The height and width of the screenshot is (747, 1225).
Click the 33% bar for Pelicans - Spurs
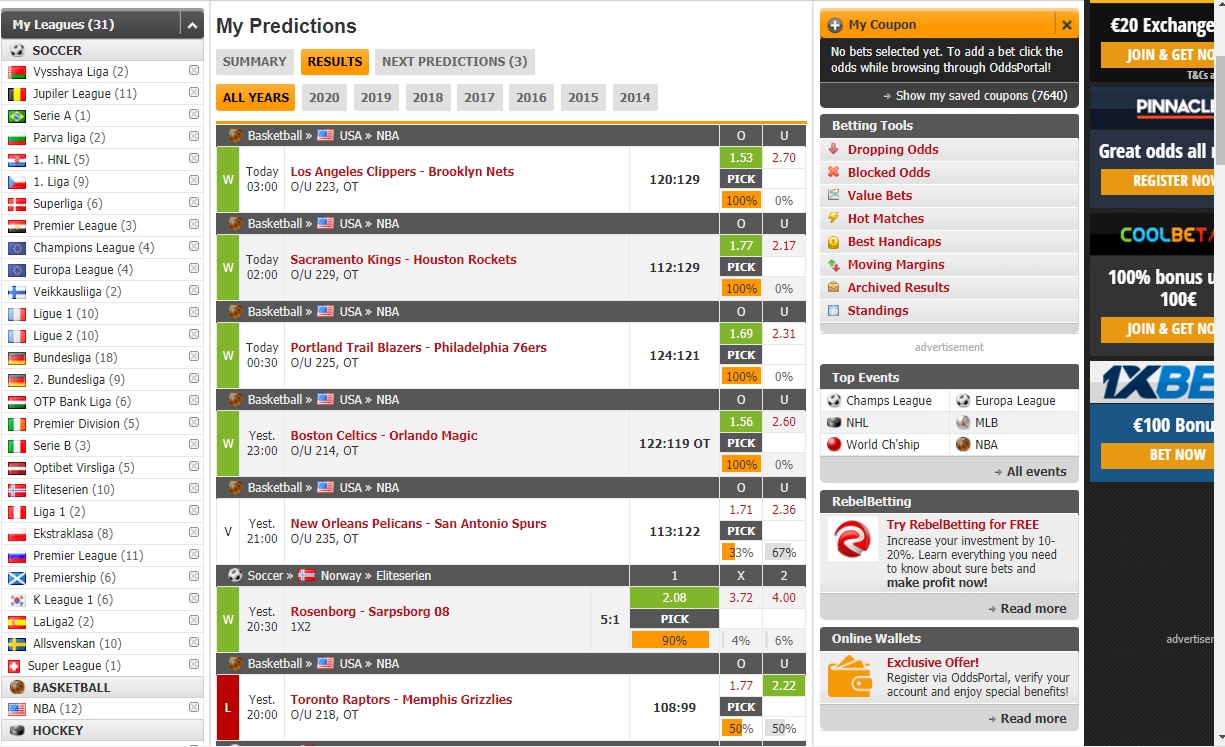click(x=741, y=552)
